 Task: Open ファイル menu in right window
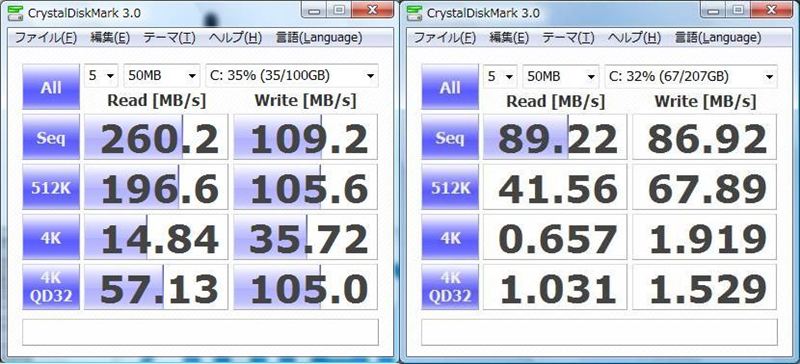click(x=445, y=37)
